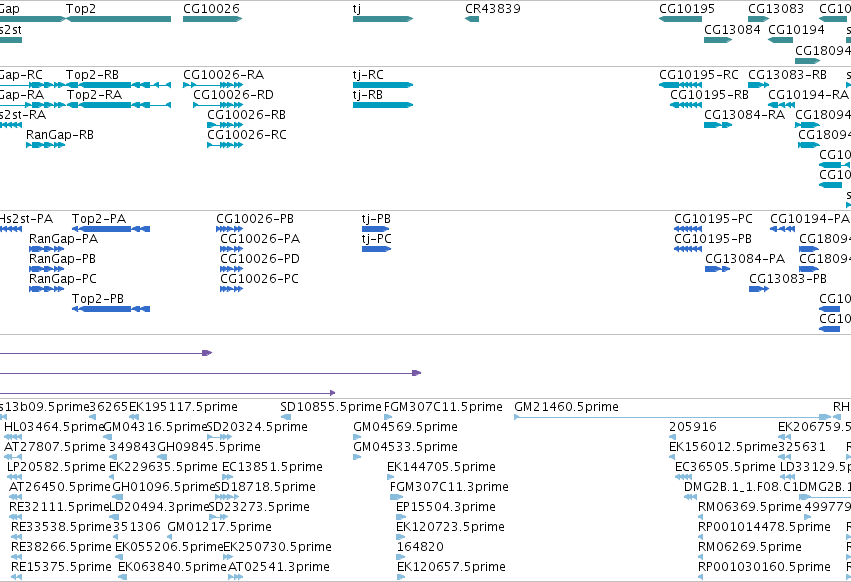Open EST RP001030160.5prime

click(765, 567)
